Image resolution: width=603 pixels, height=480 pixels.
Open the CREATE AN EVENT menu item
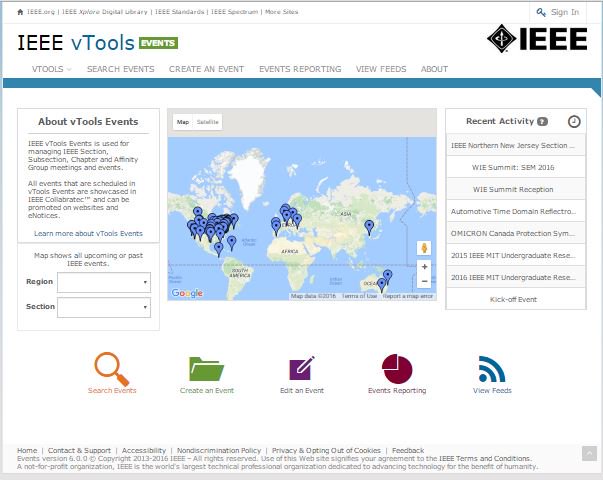(206, 69)
